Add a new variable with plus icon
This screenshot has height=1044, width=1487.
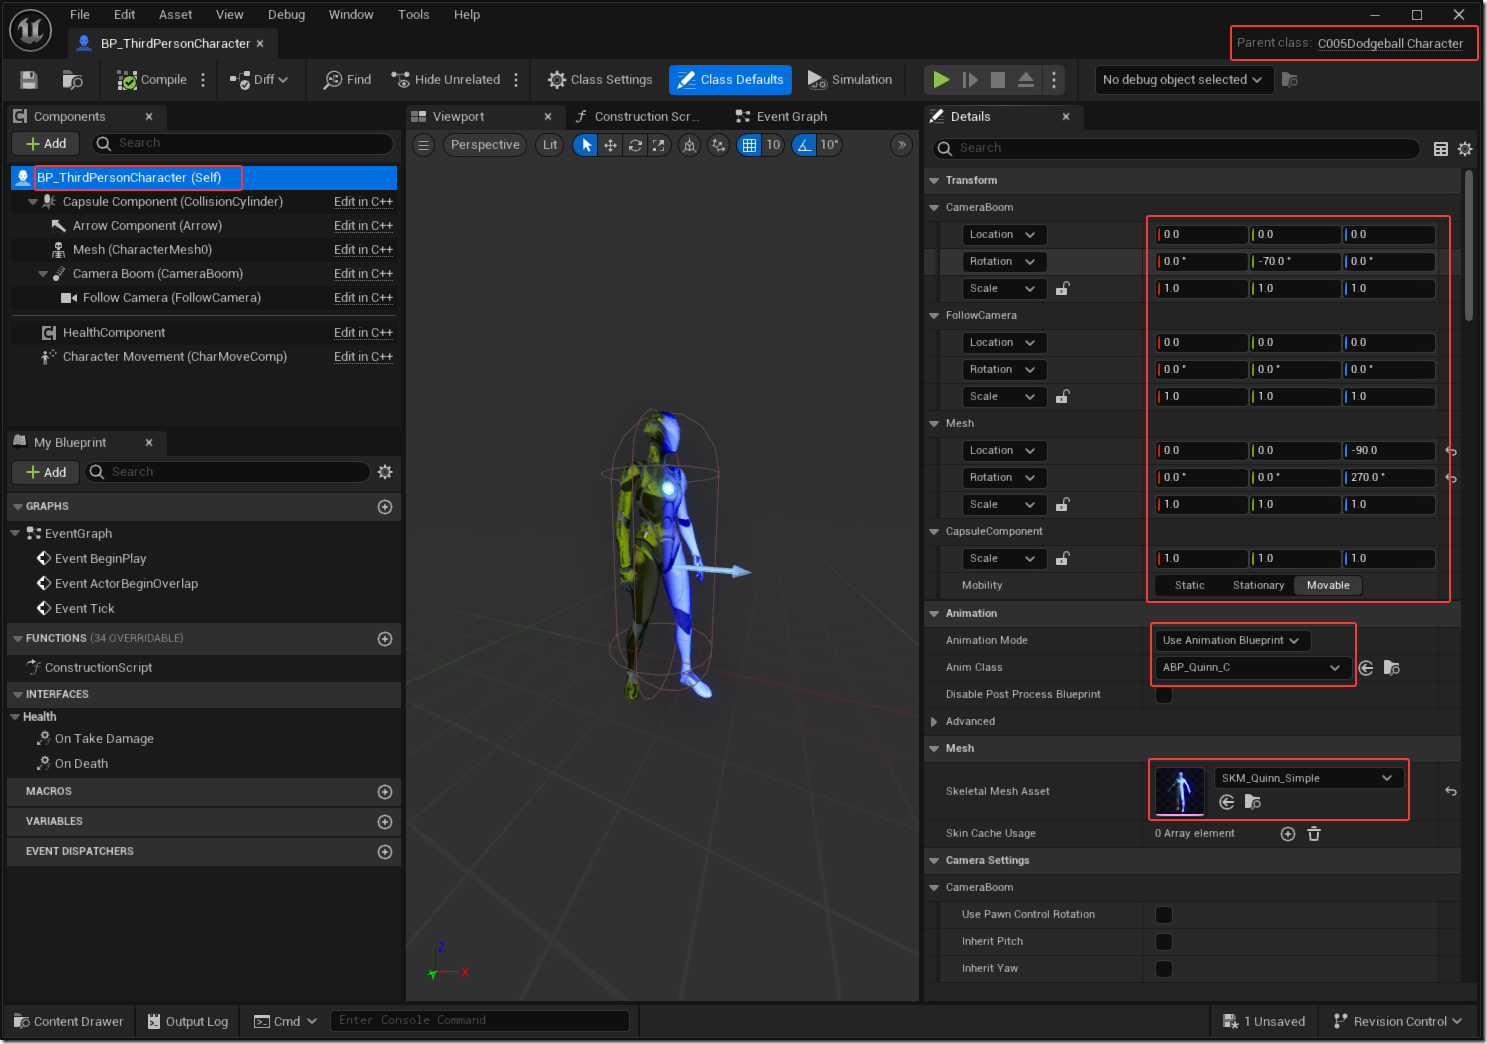coord(385,822)
